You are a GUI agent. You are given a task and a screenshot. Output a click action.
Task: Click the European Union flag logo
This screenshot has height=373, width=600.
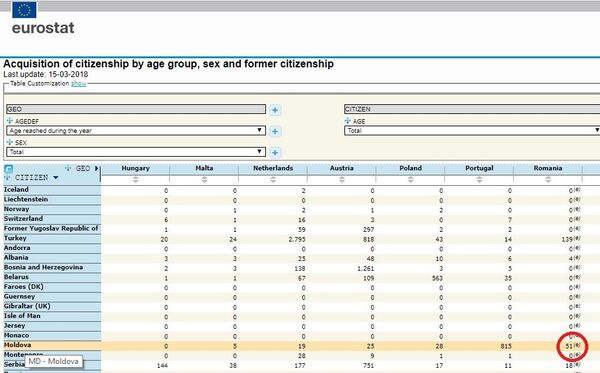pos(24,10)
